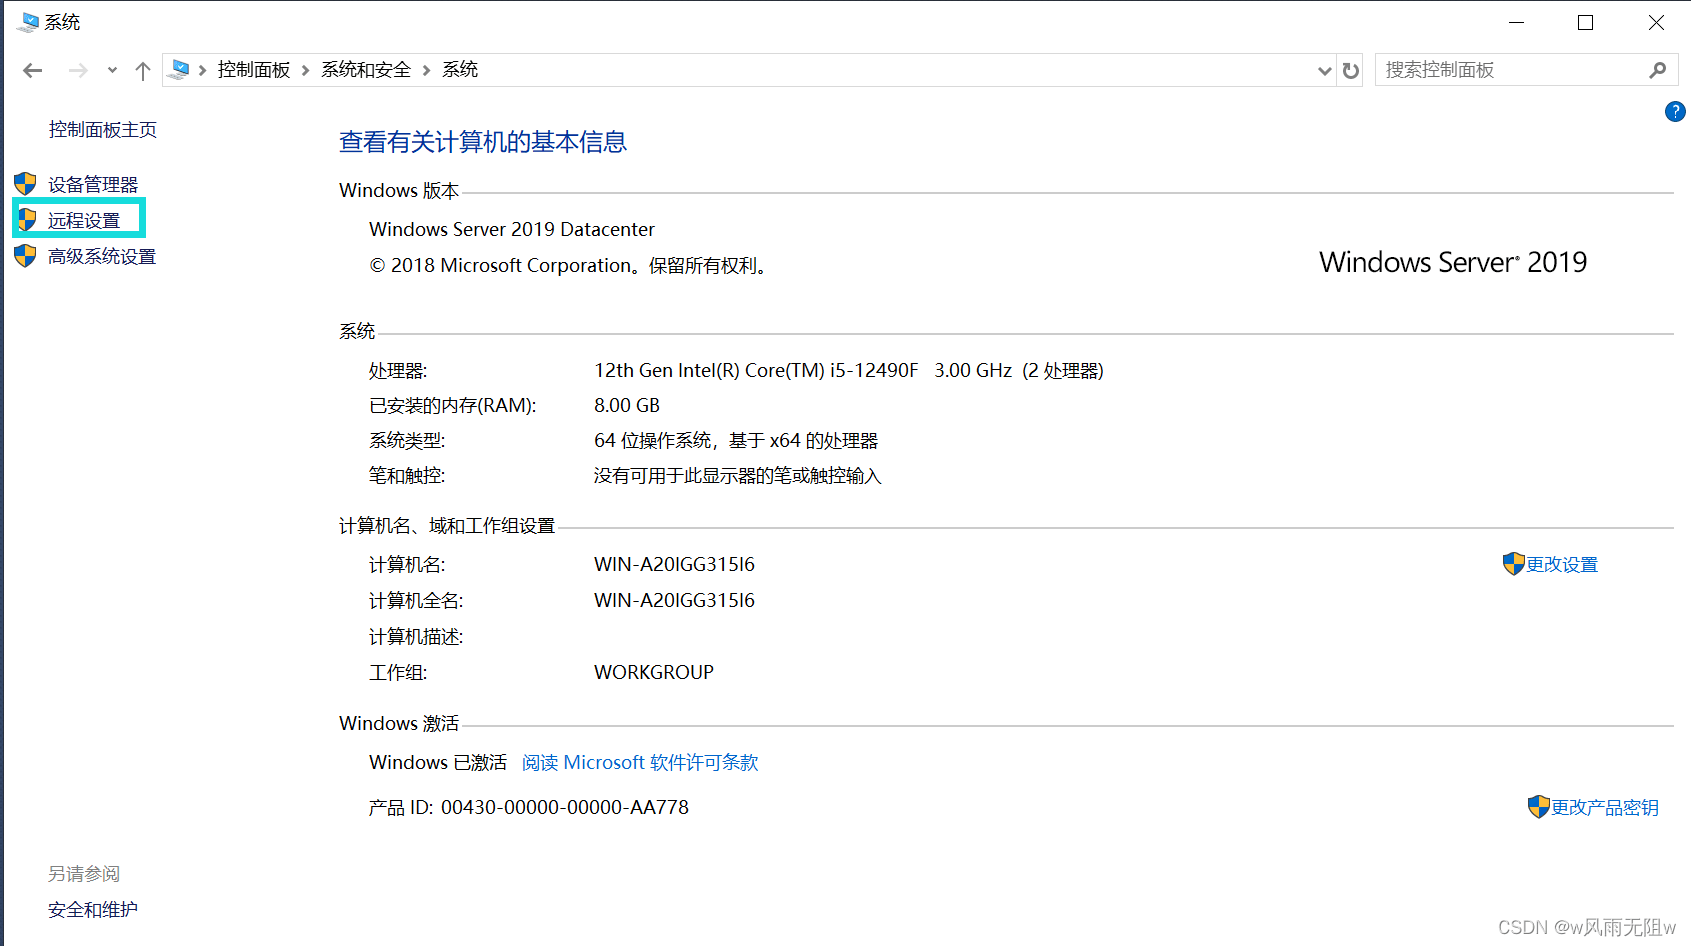Open 安全和维护 under 另请参阅
1691x946 pixels.
coord(93,910)
